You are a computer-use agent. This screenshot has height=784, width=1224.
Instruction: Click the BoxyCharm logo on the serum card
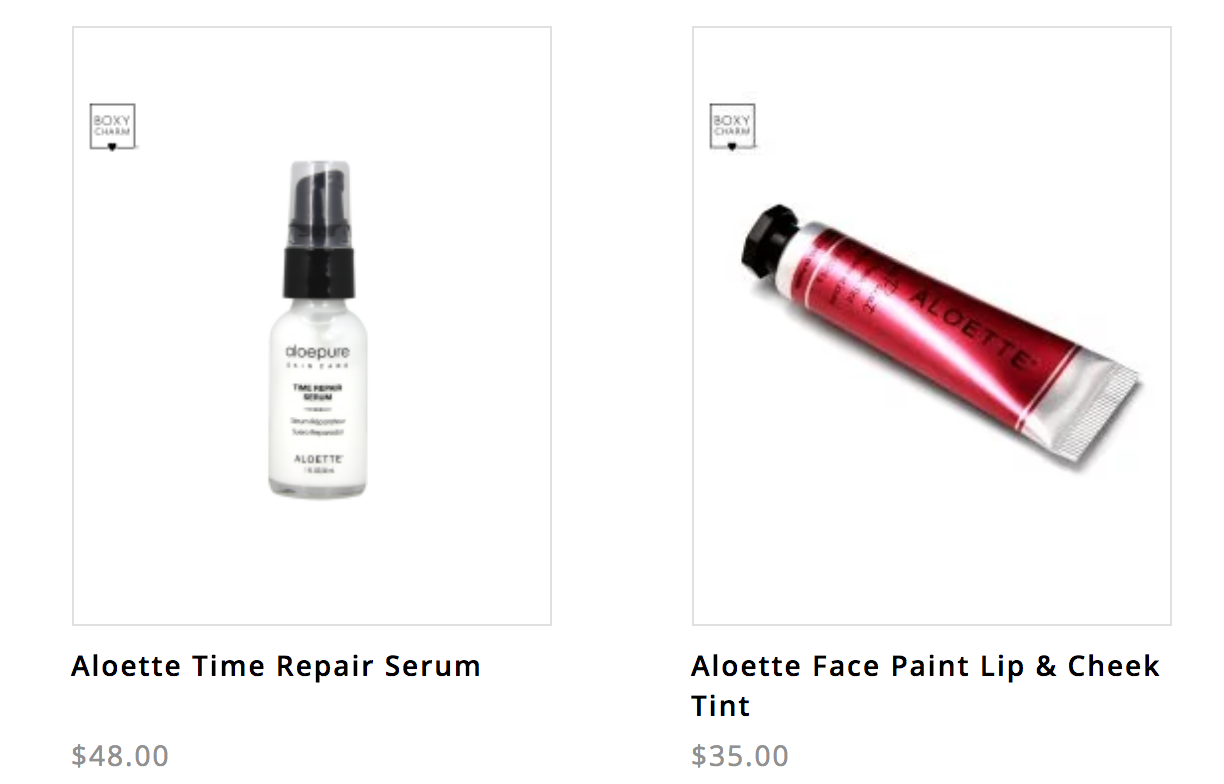112,127
